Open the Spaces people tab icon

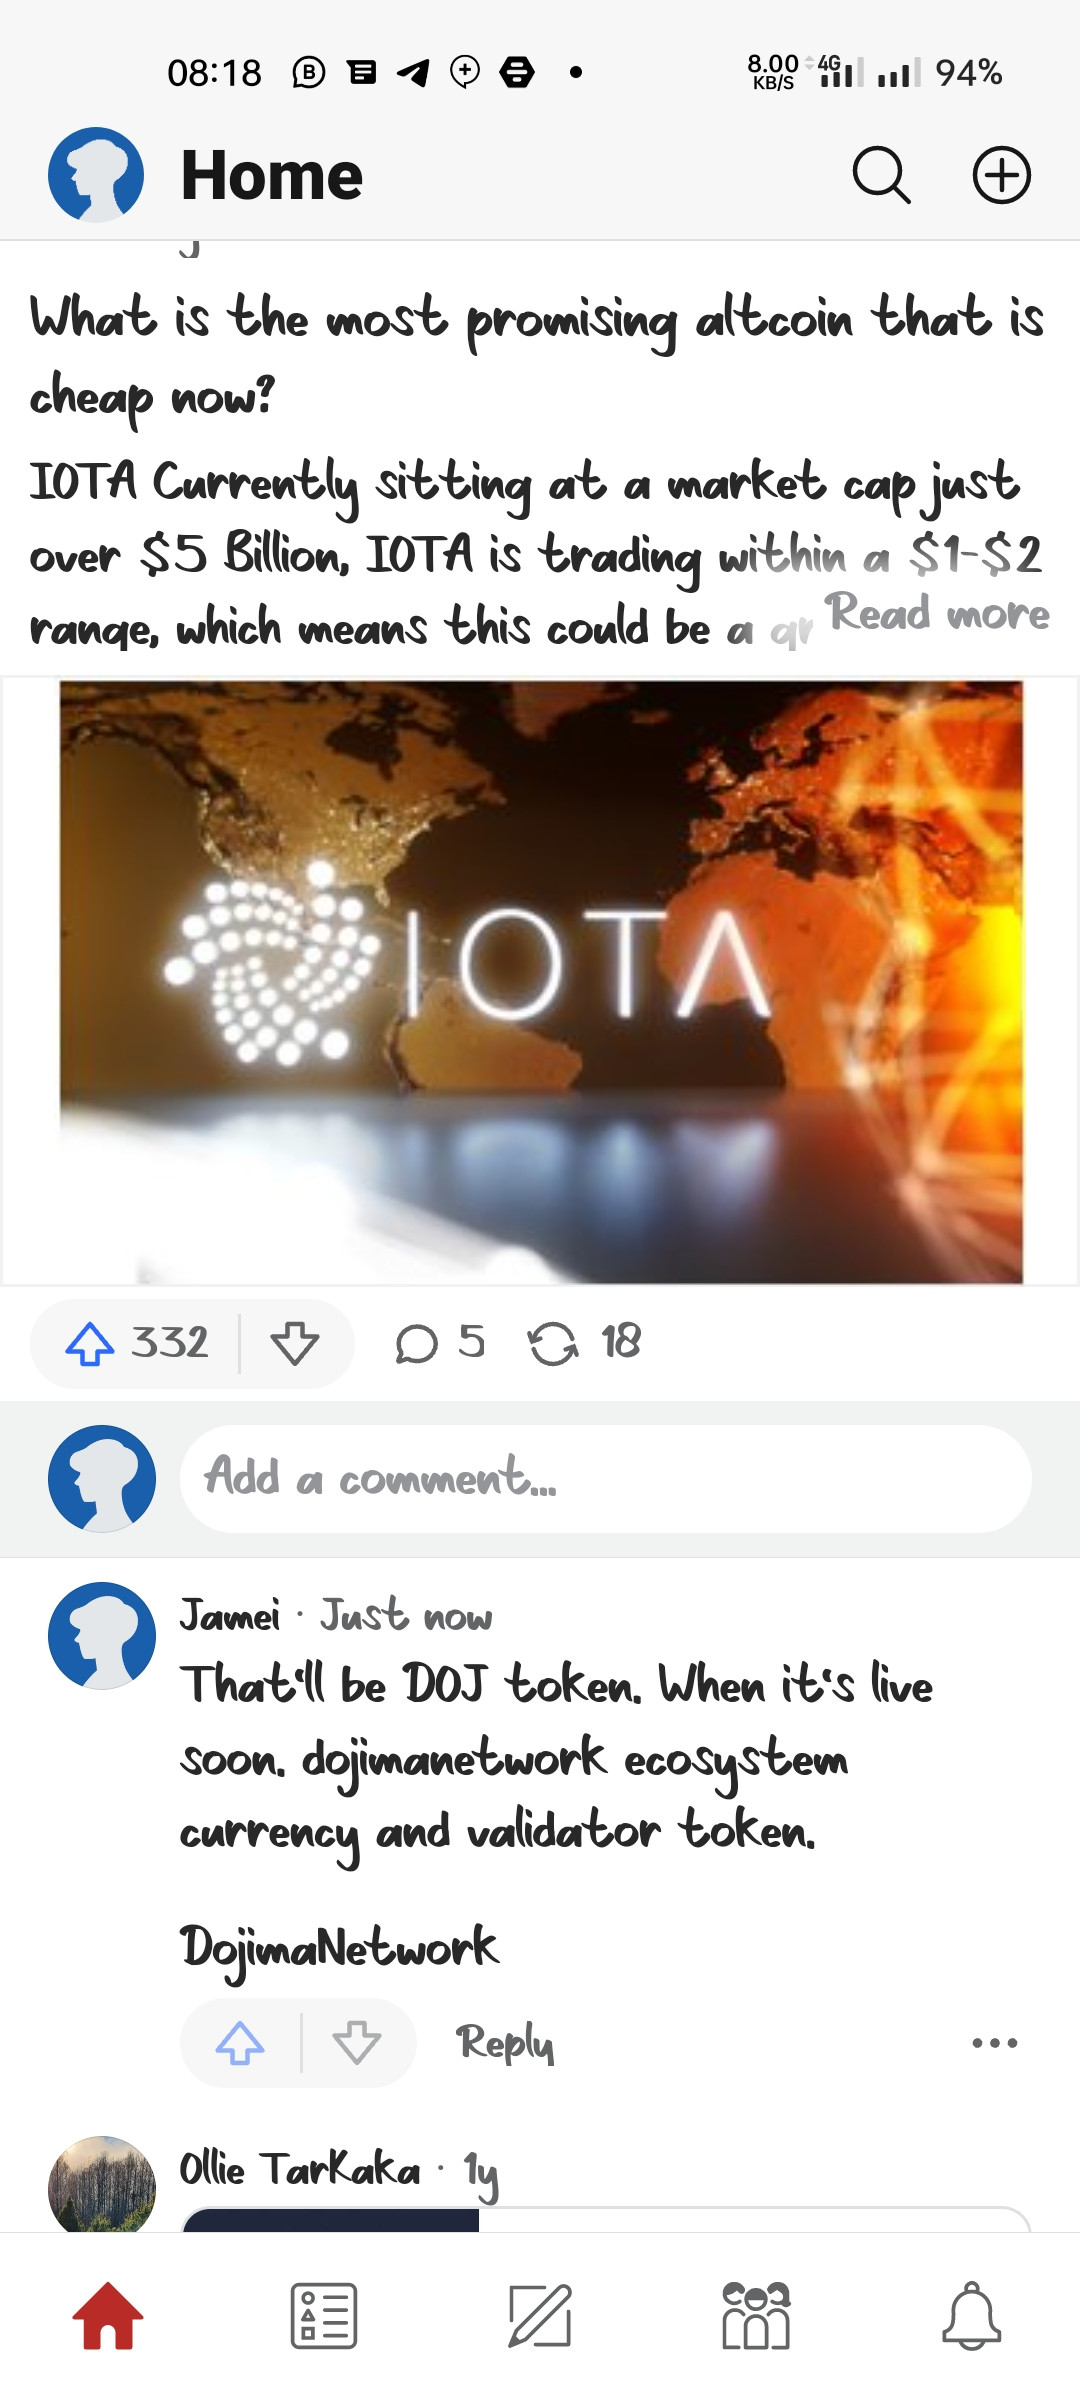click(756, 2316)
